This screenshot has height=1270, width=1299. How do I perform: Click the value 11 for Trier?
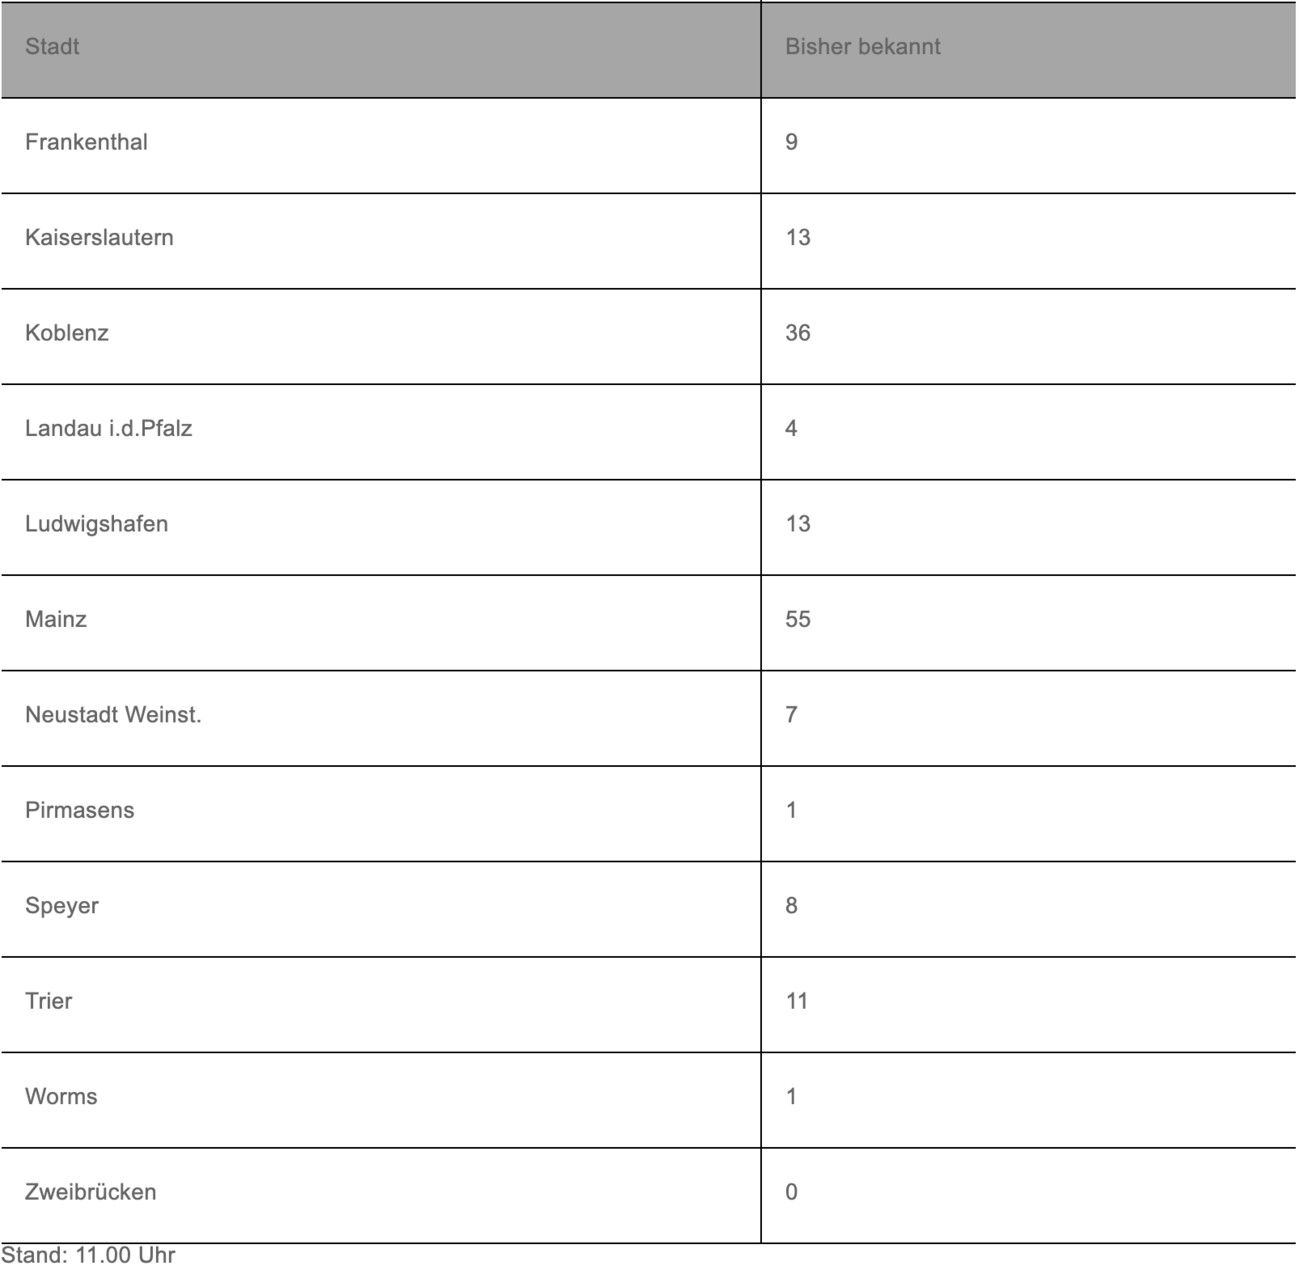tap(797, 1002)
